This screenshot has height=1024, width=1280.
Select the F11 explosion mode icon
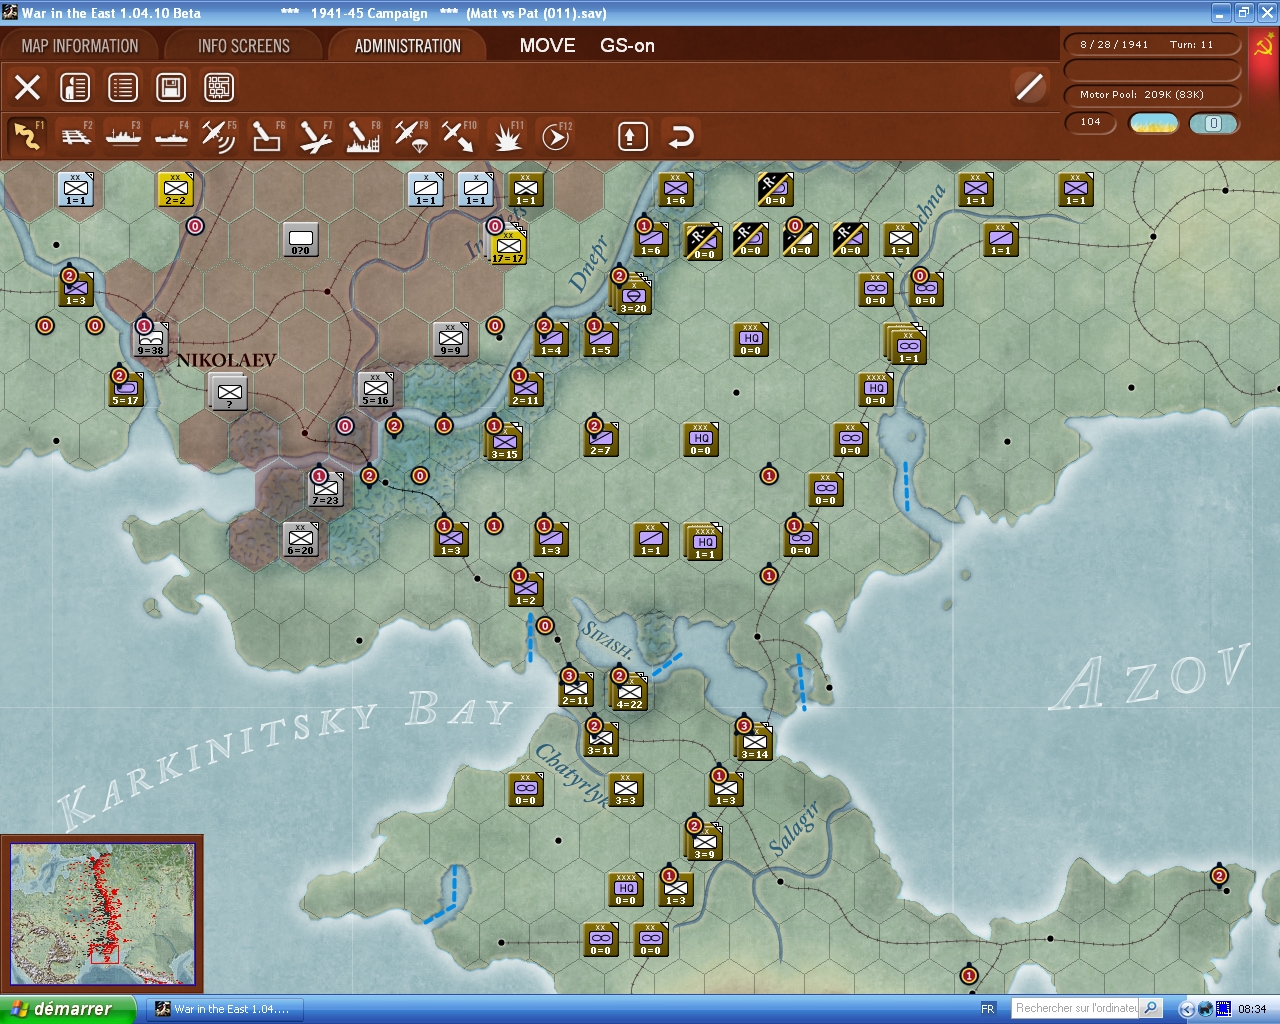click(507, 136)
